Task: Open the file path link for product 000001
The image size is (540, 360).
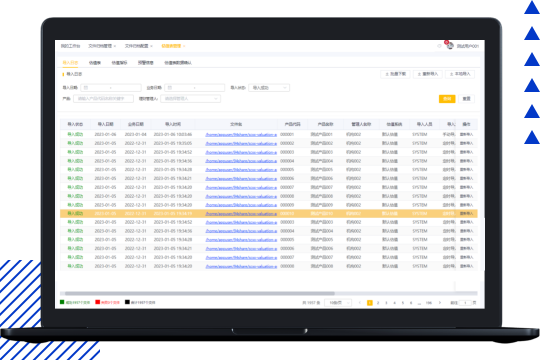Action: coord(241,134)
